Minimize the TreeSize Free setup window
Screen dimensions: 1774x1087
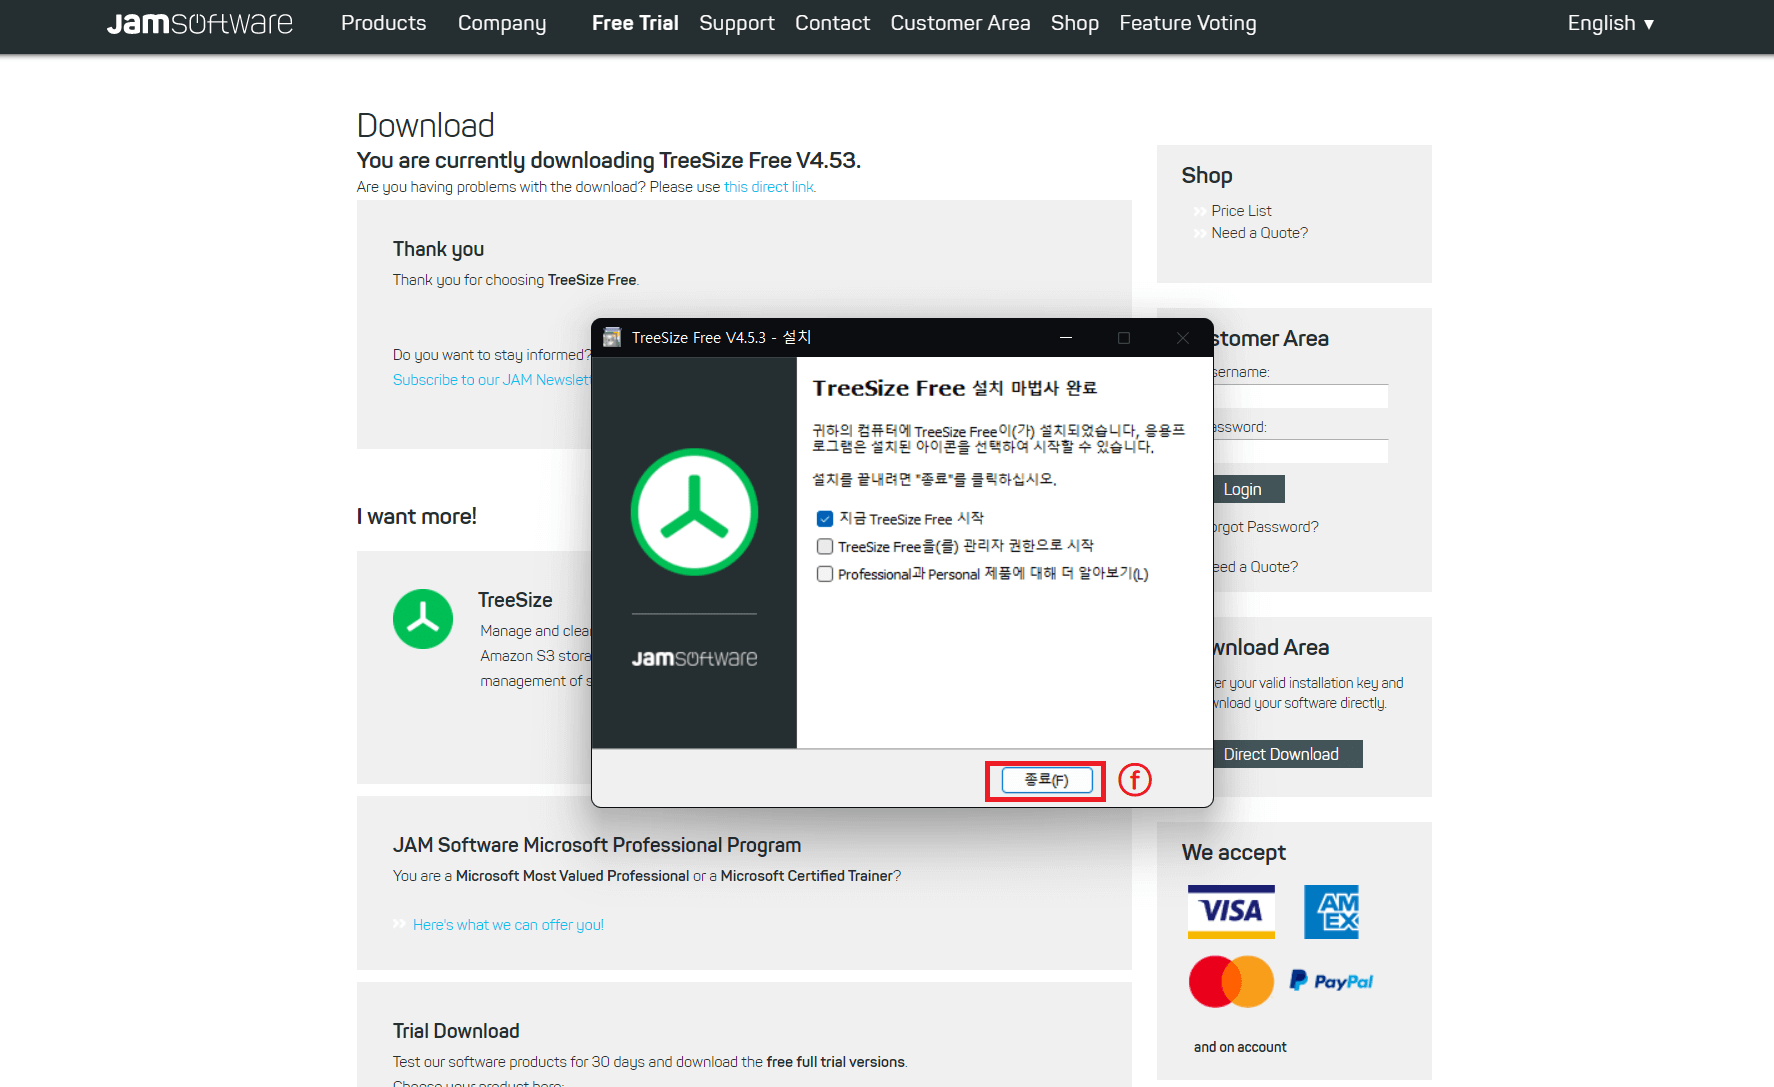tap(1066, 338)
